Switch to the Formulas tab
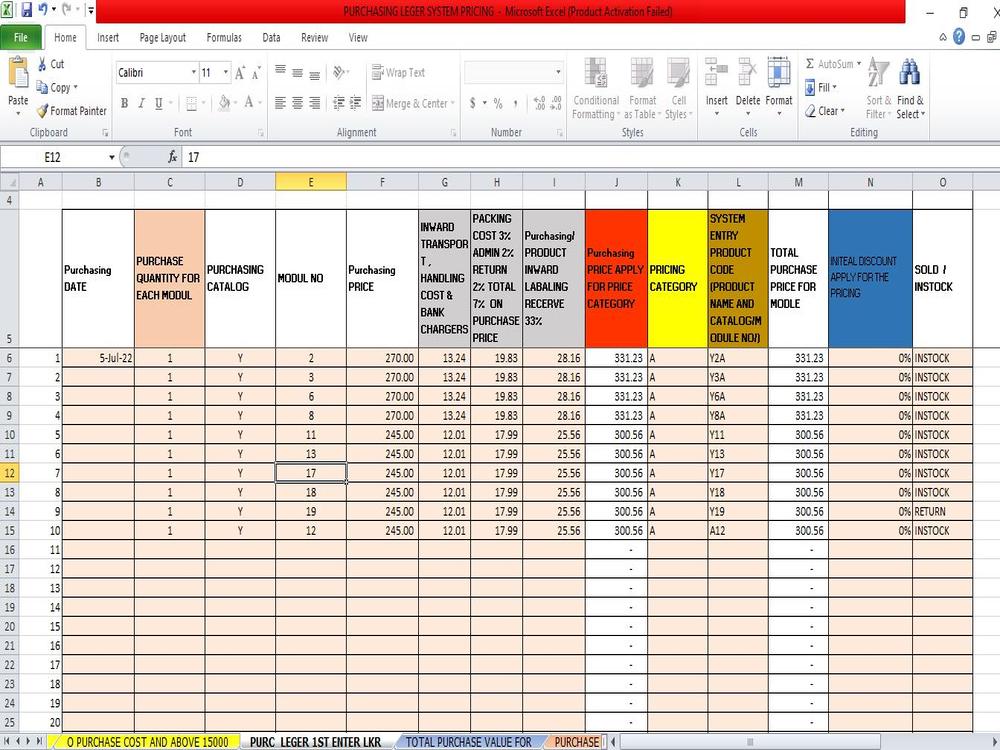The image size is (1000, 750). click(x=224, y=38)
